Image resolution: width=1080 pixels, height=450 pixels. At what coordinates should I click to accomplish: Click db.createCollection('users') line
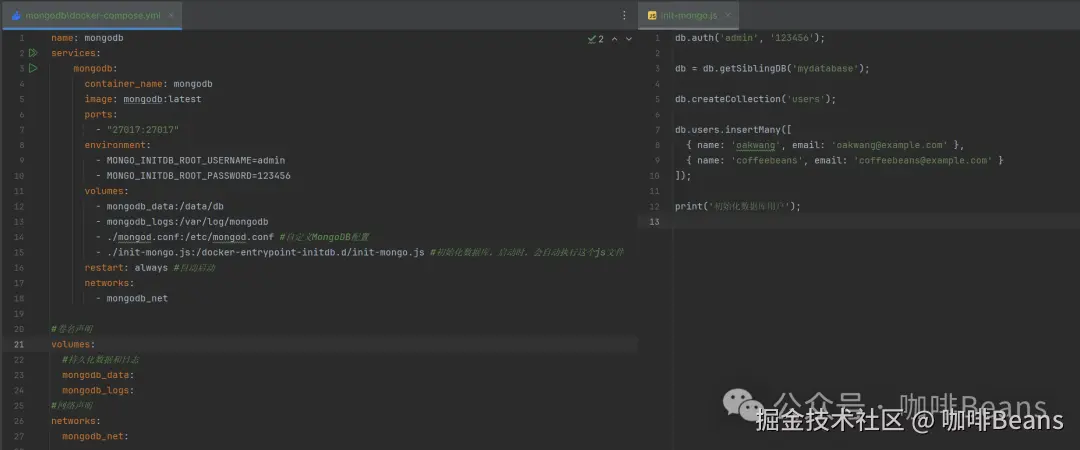click(755, 99)
